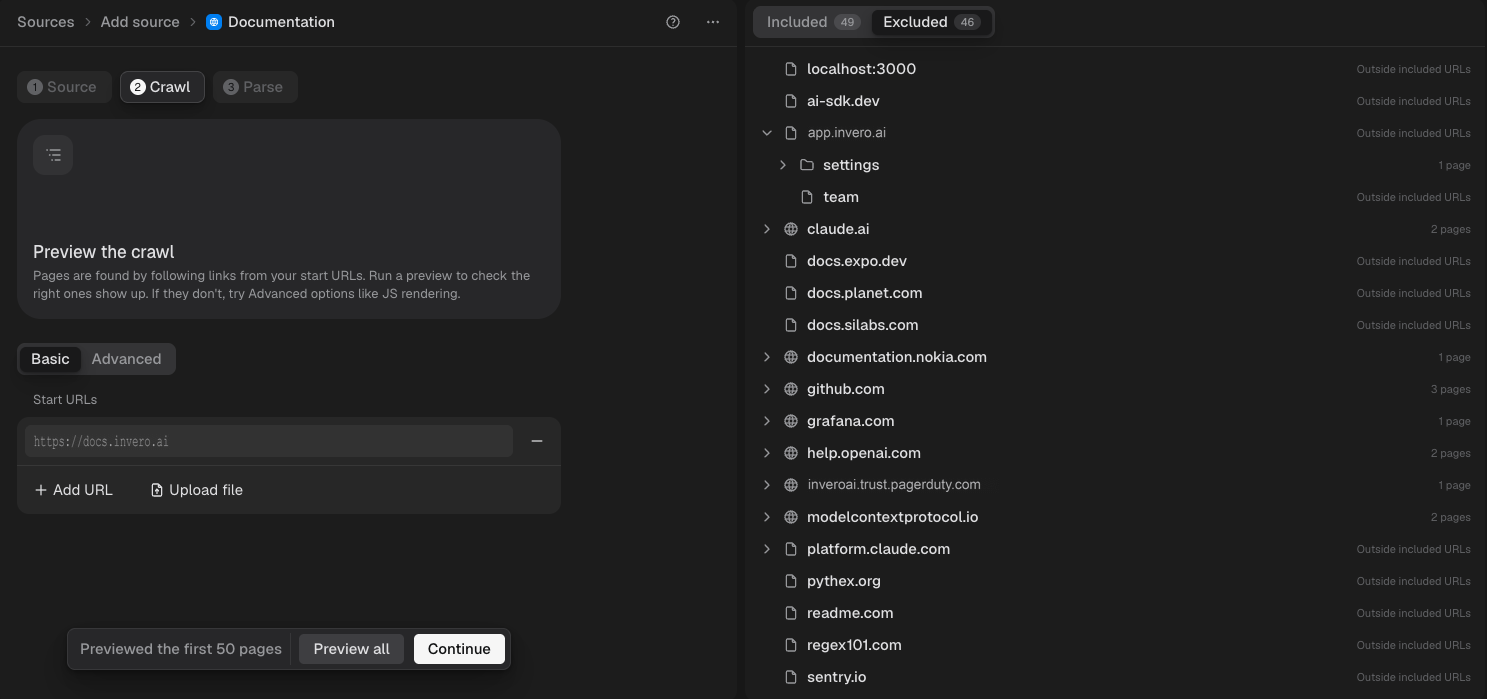Expand the help.openai.com entry
This screenshot has height=699, width=1487.
767,453
